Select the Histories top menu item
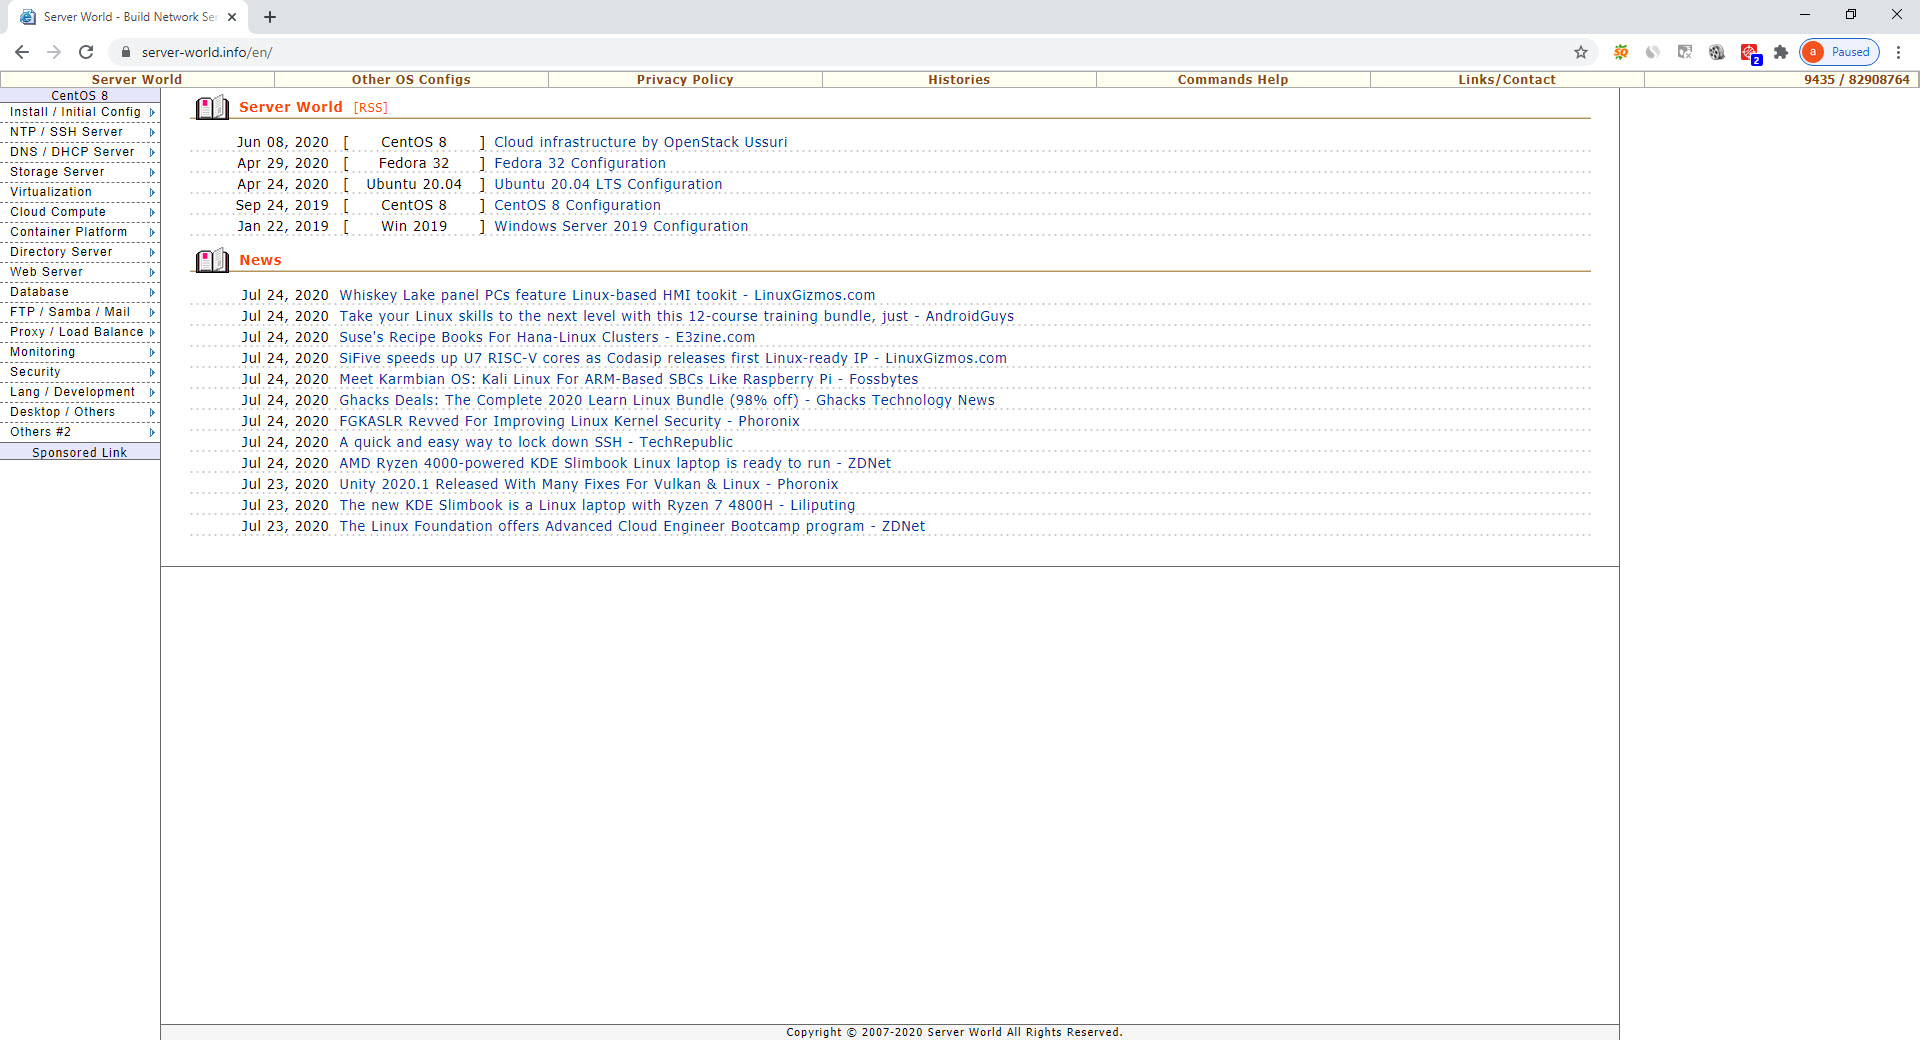 point(958,80)
